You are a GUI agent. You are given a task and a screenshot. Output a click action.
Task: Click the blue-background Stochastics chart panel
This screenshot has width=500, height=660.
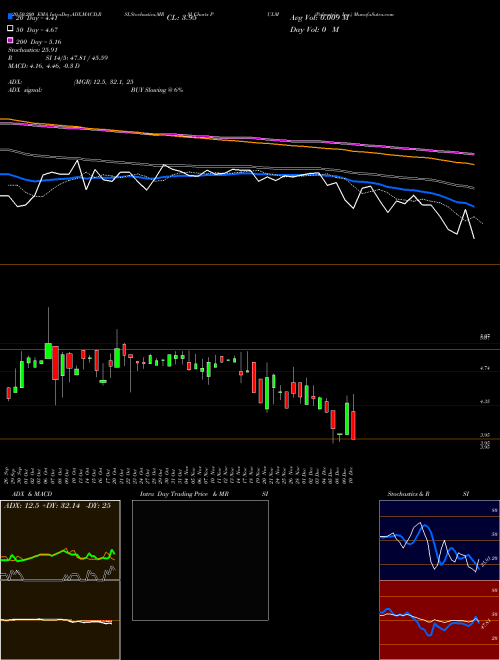pyautogui.click(x=439, y=540)
